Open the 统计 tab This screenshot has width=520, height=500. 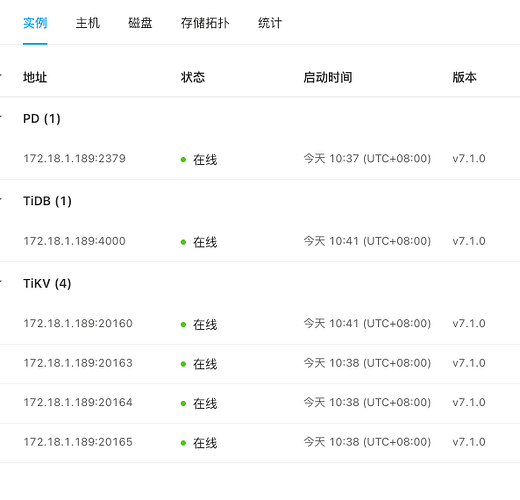tap(270, 23)
